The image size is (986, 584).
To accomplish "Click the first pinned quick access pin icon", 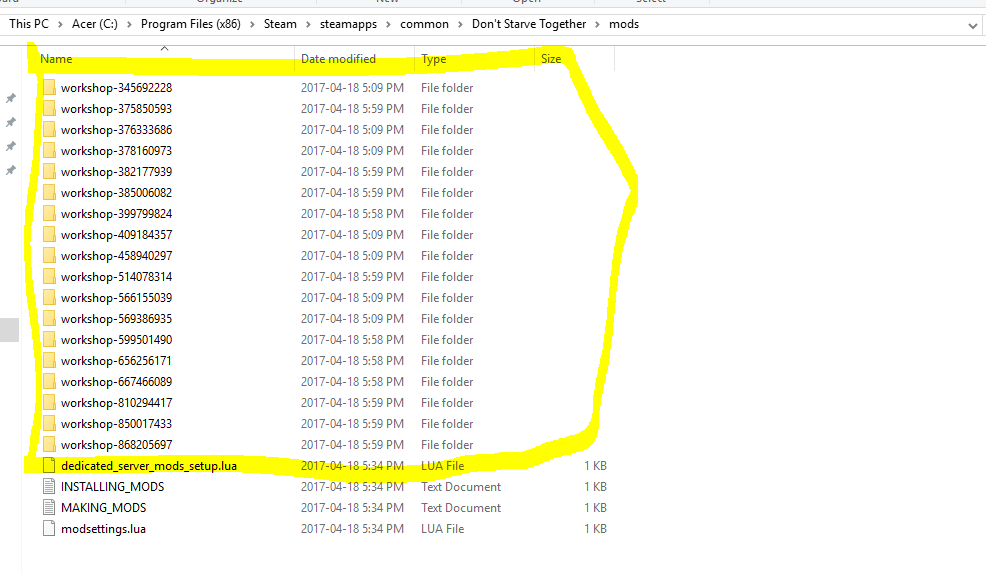I will click(11, 98).
